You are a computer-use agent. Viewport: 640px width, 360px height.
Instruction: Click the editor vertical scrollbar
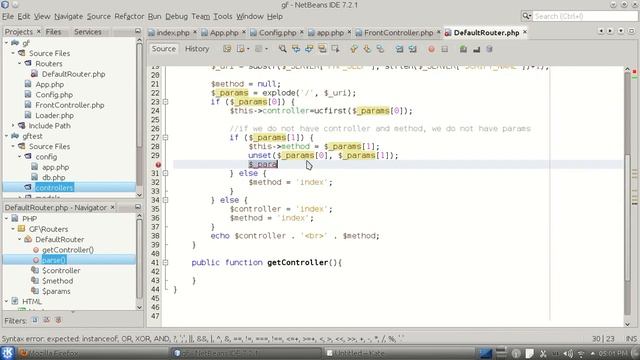click(627, 196)
